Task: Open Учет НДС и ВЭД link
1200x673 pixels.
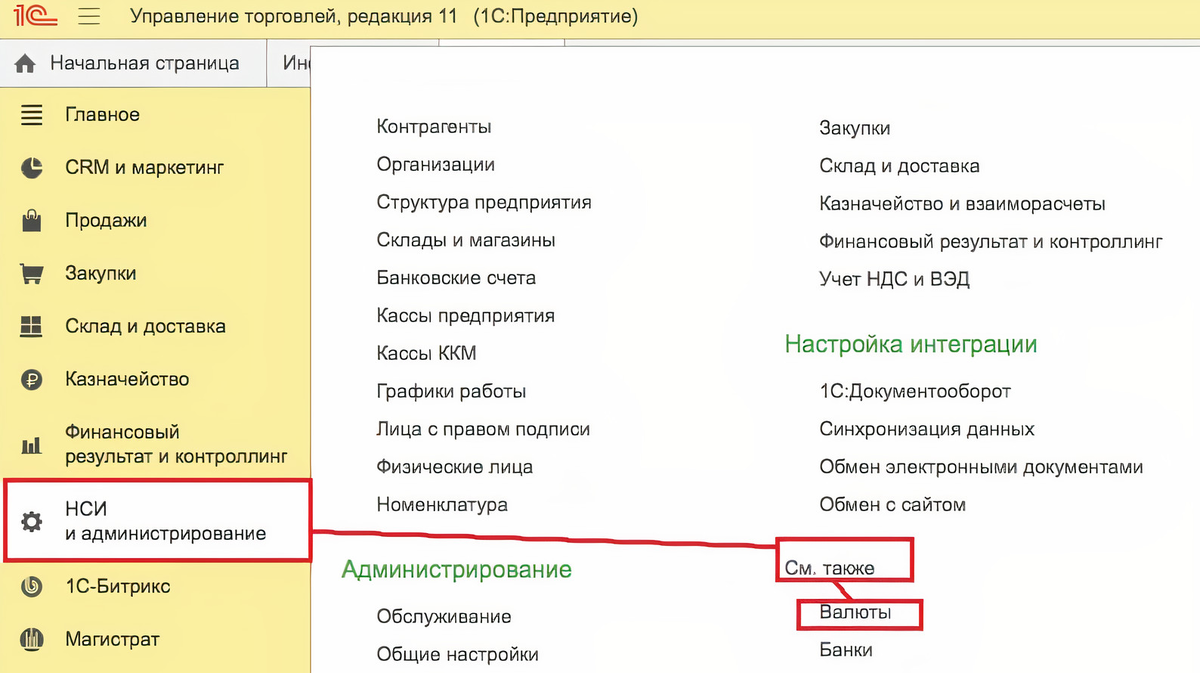Action: click(x=895, y=279)
